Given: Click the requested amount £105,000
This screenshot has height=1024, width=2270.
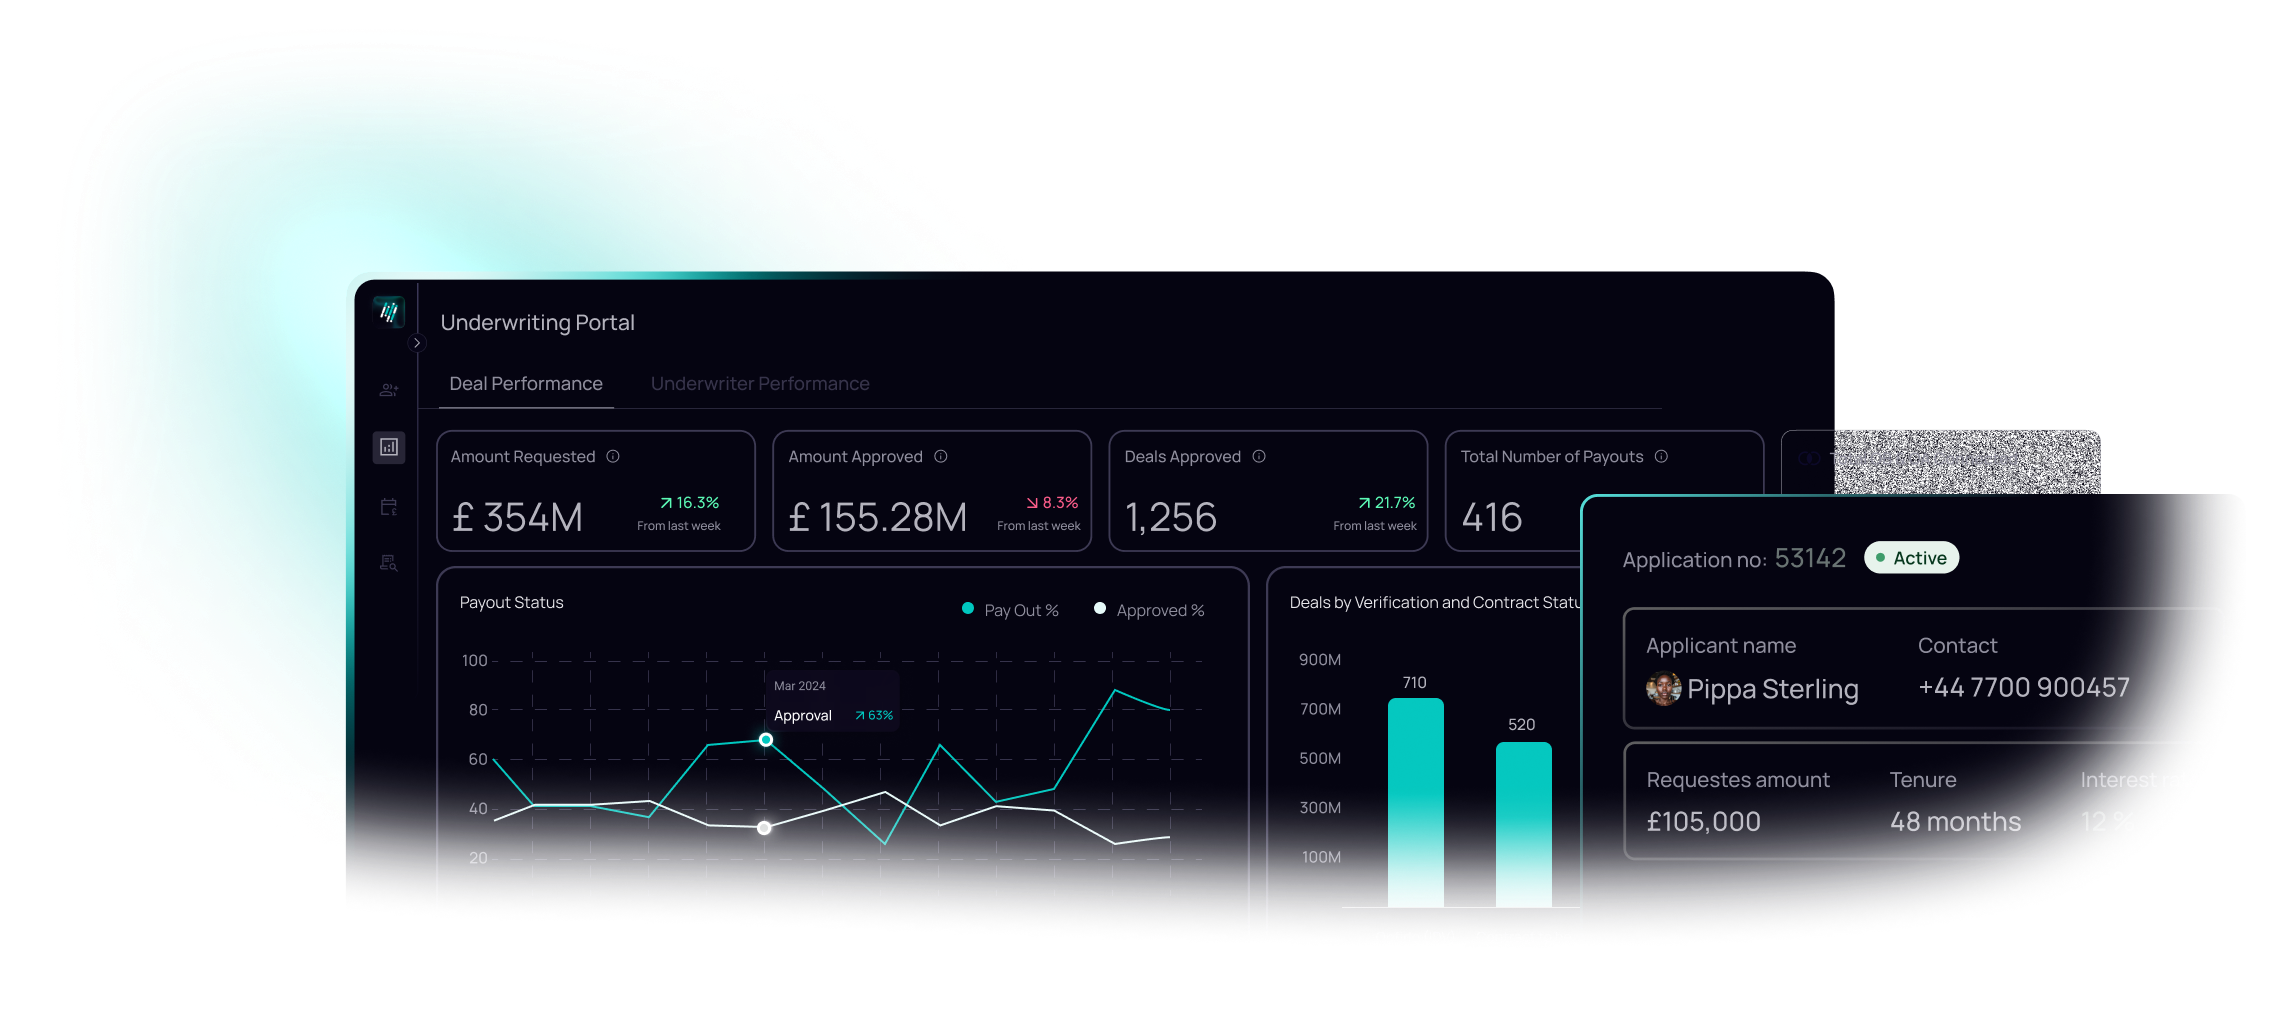Looking at the screenshot, I should tap(1704, 822).
